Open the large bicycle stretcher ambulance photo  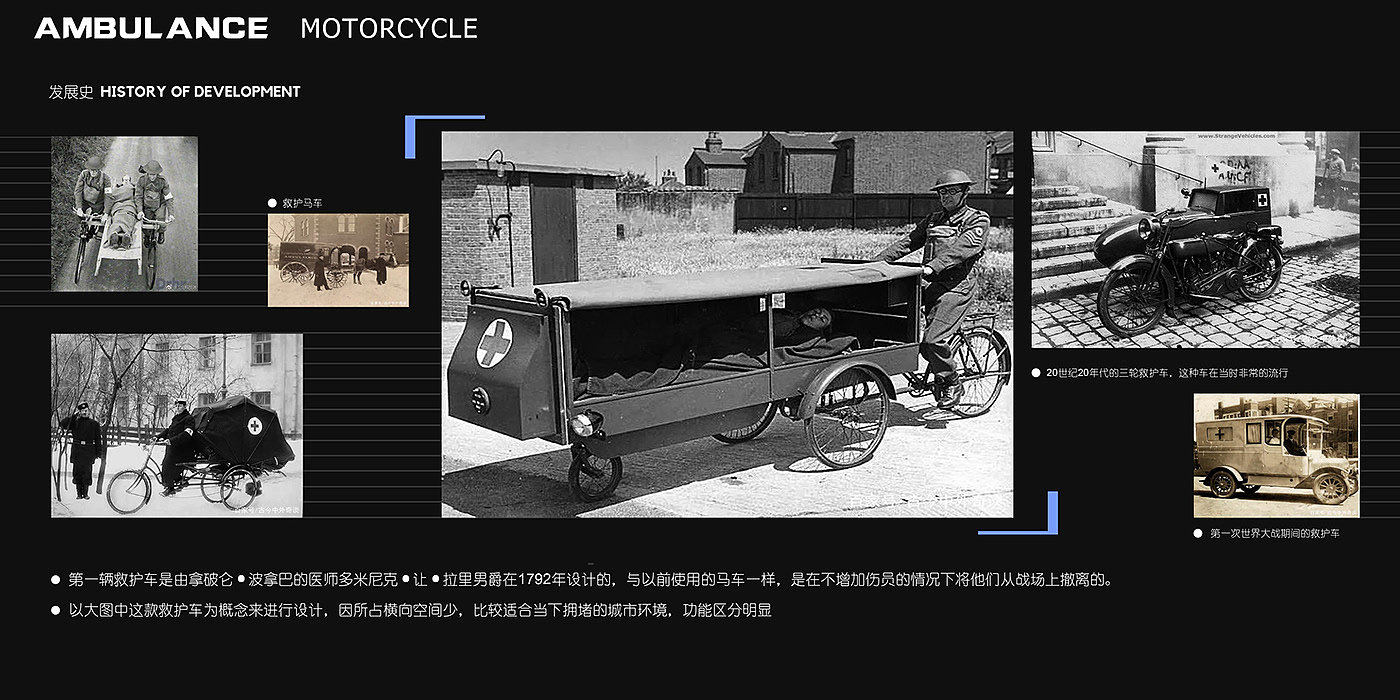(727, 325)
